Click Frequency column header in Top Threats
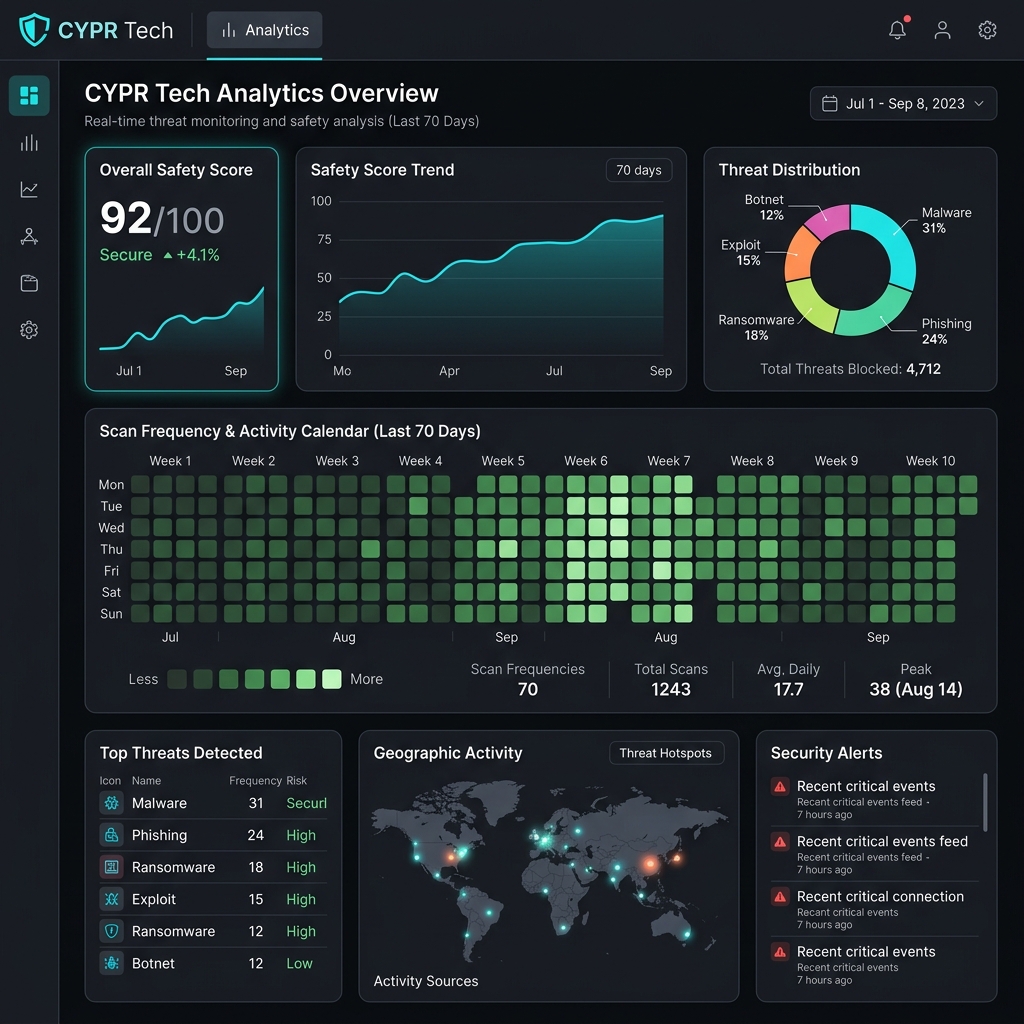 tap(255, 780)
